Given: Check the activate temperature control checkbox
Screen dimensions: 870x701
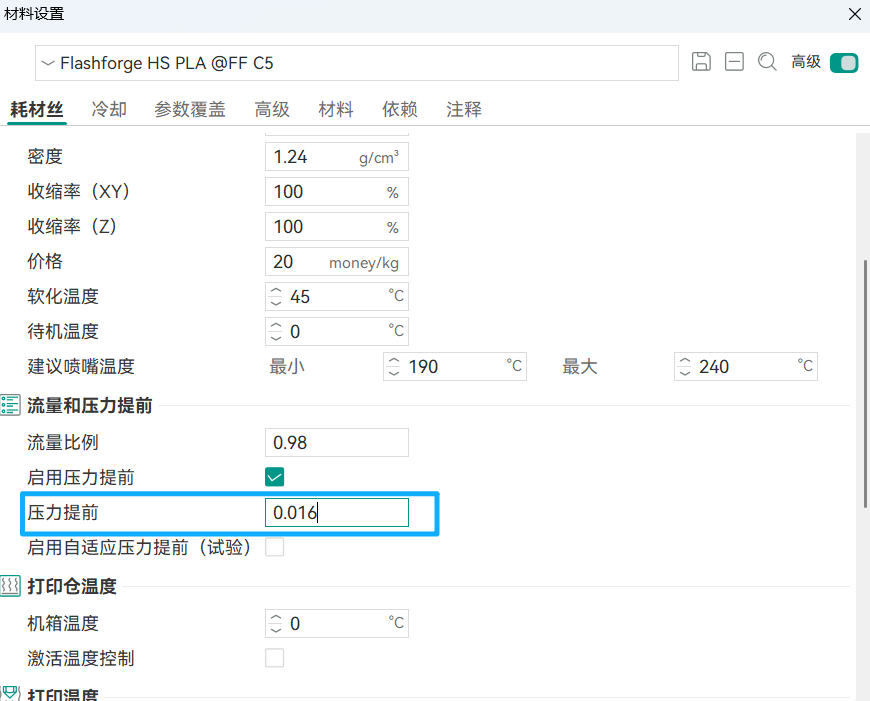Looking at the screenshot, I should pyautogui.click(x=274, y=658).
